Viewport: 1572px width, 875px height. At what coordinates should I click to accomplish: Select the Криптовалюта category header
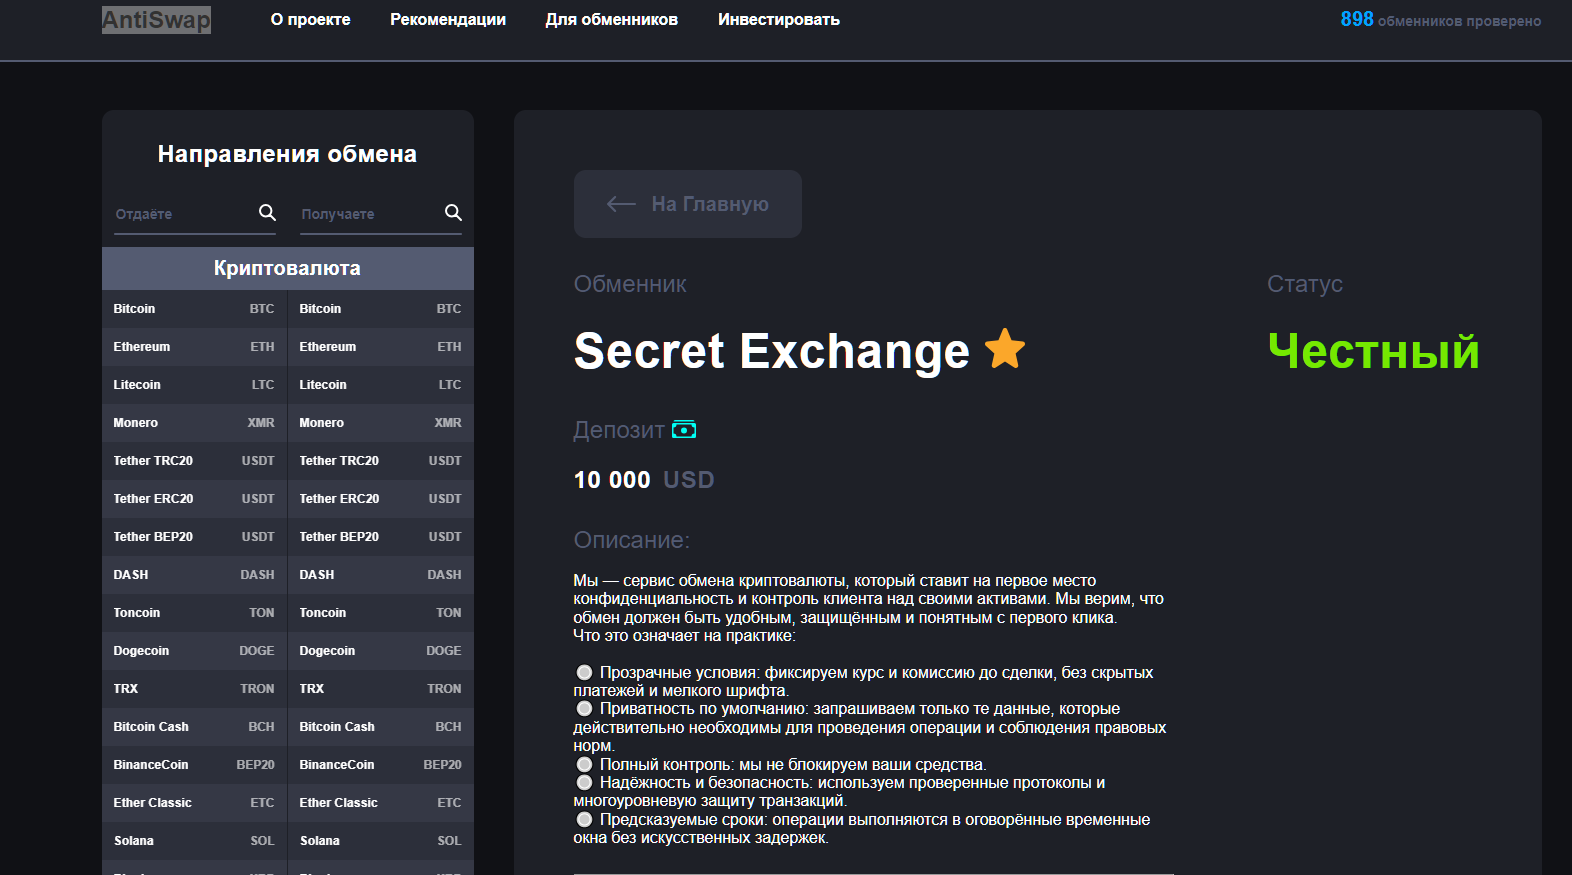pos(287,268)
